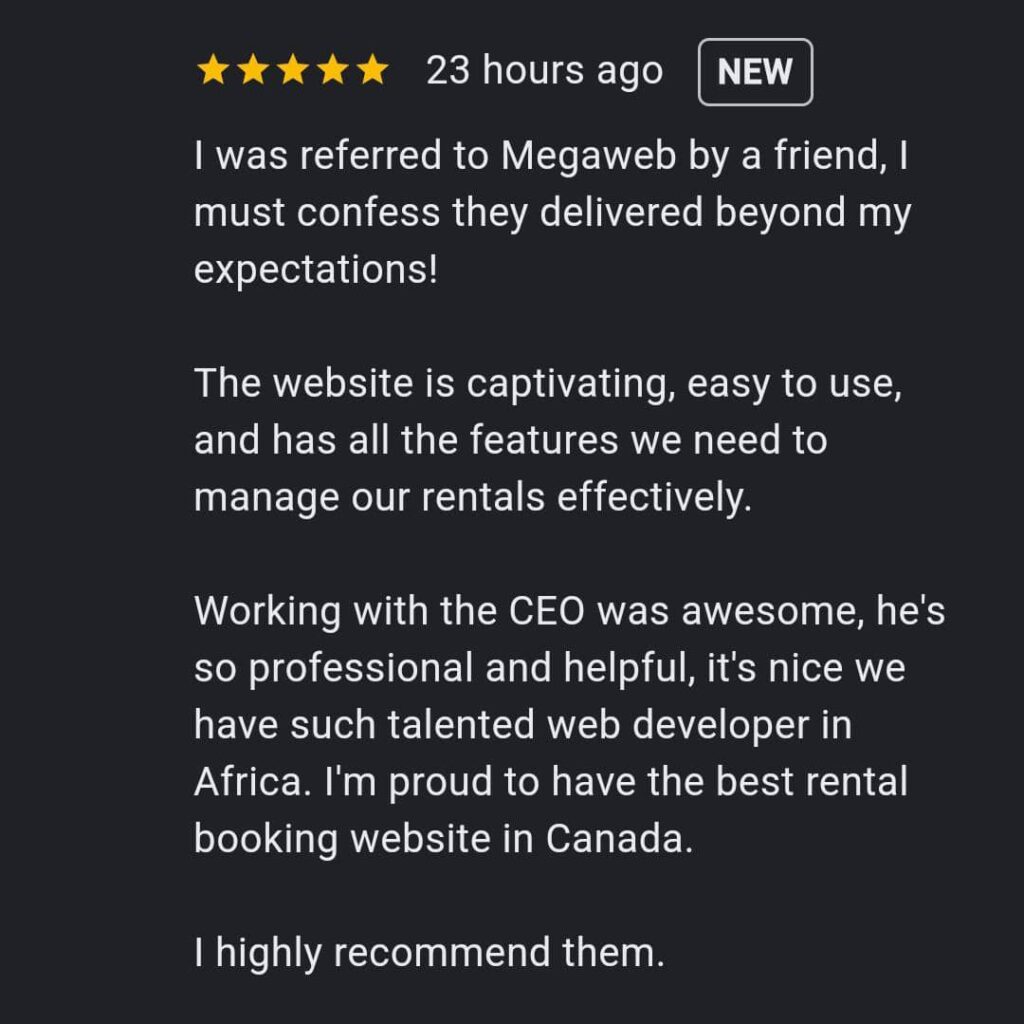Click 'Working with the CEO' line

click(x=569, y=611)
